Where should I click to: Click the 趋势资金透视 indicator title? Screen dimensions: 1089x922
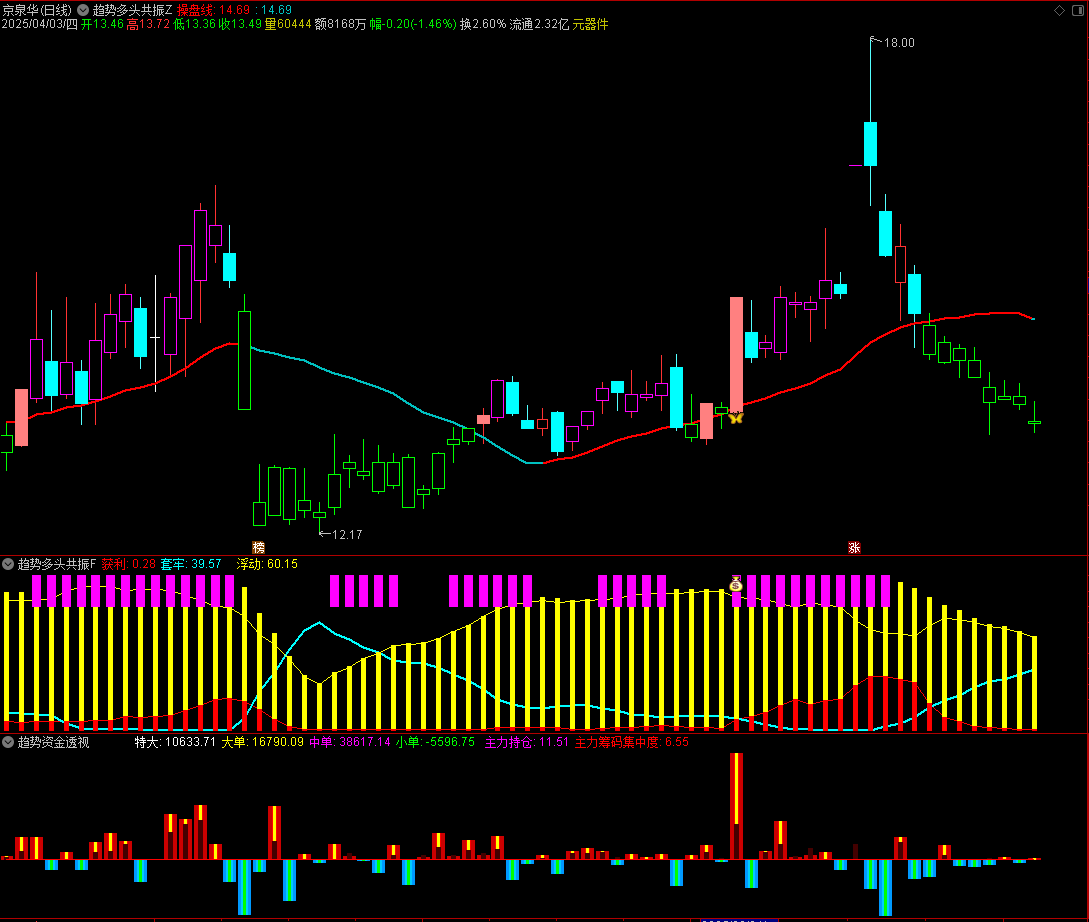[x=53, y=742]
